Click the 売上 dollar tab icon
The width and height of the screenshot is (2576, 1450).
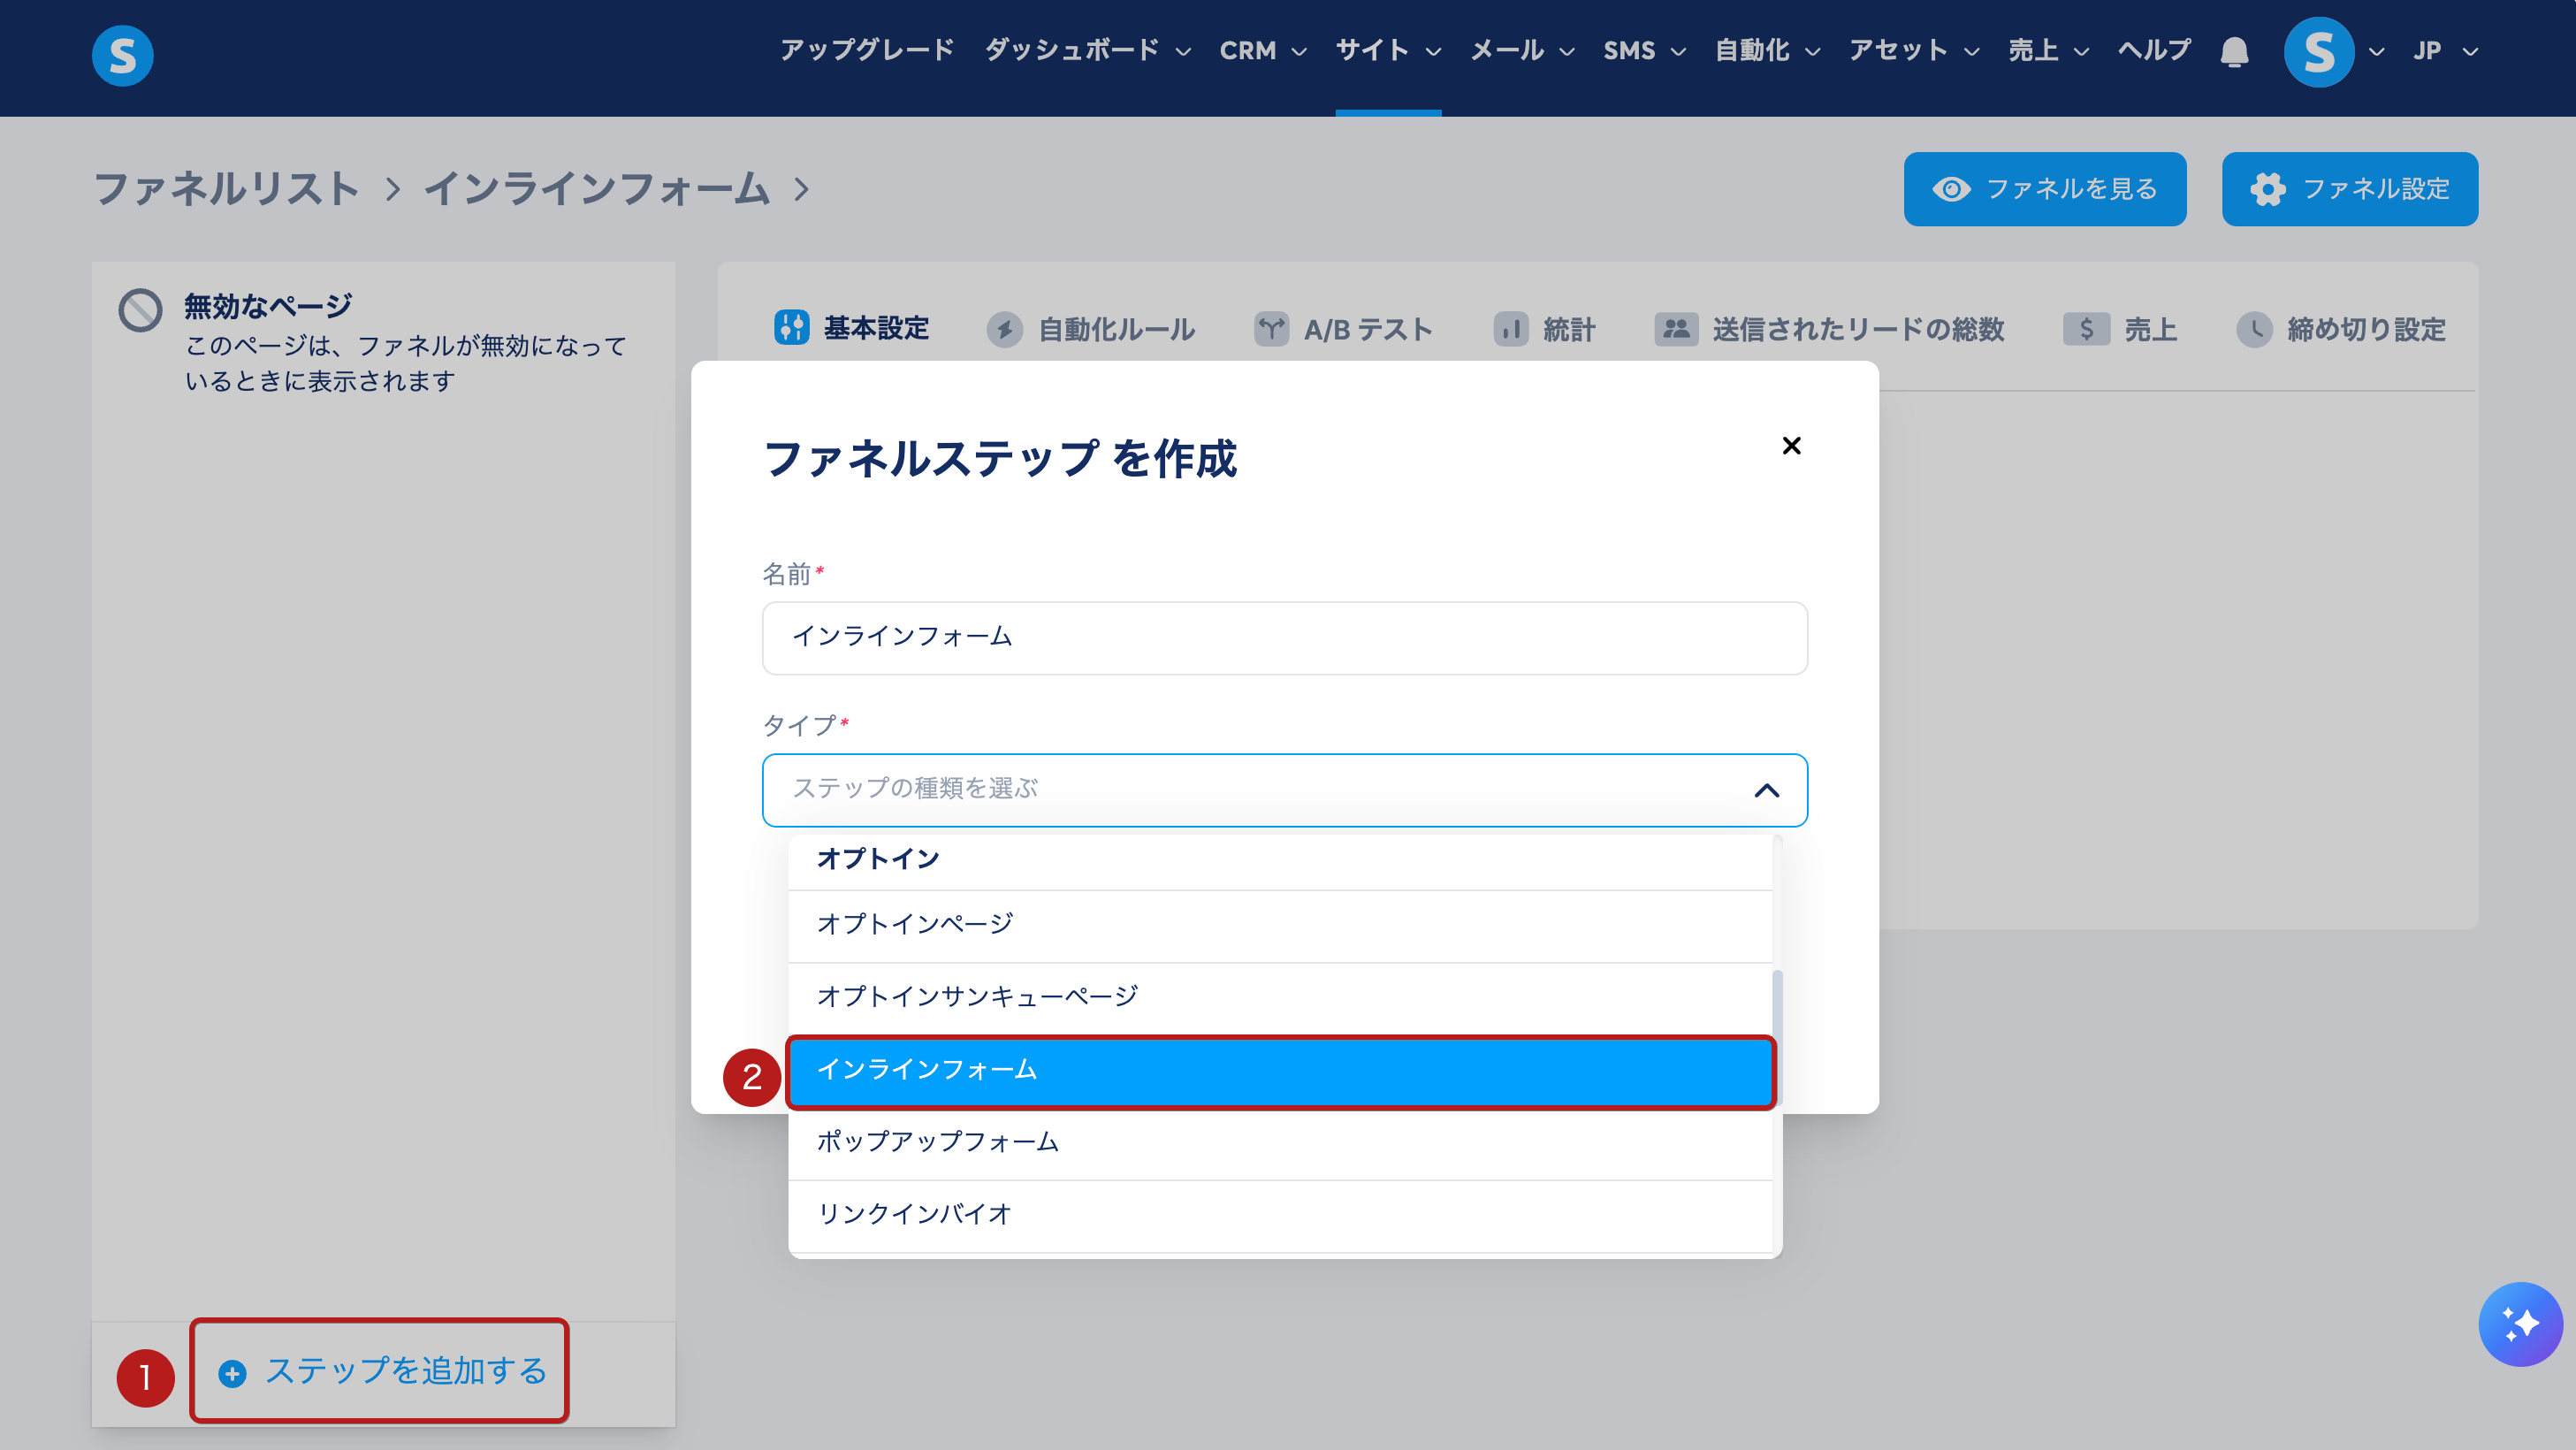pos(2085,329)
